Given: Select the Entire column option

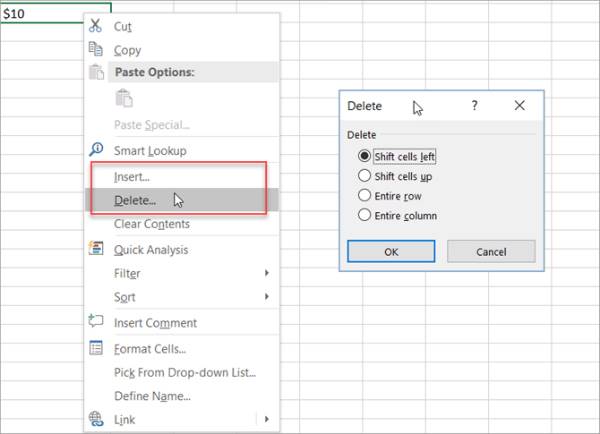Looking at the screenshot, I should [x=397, y=215].
